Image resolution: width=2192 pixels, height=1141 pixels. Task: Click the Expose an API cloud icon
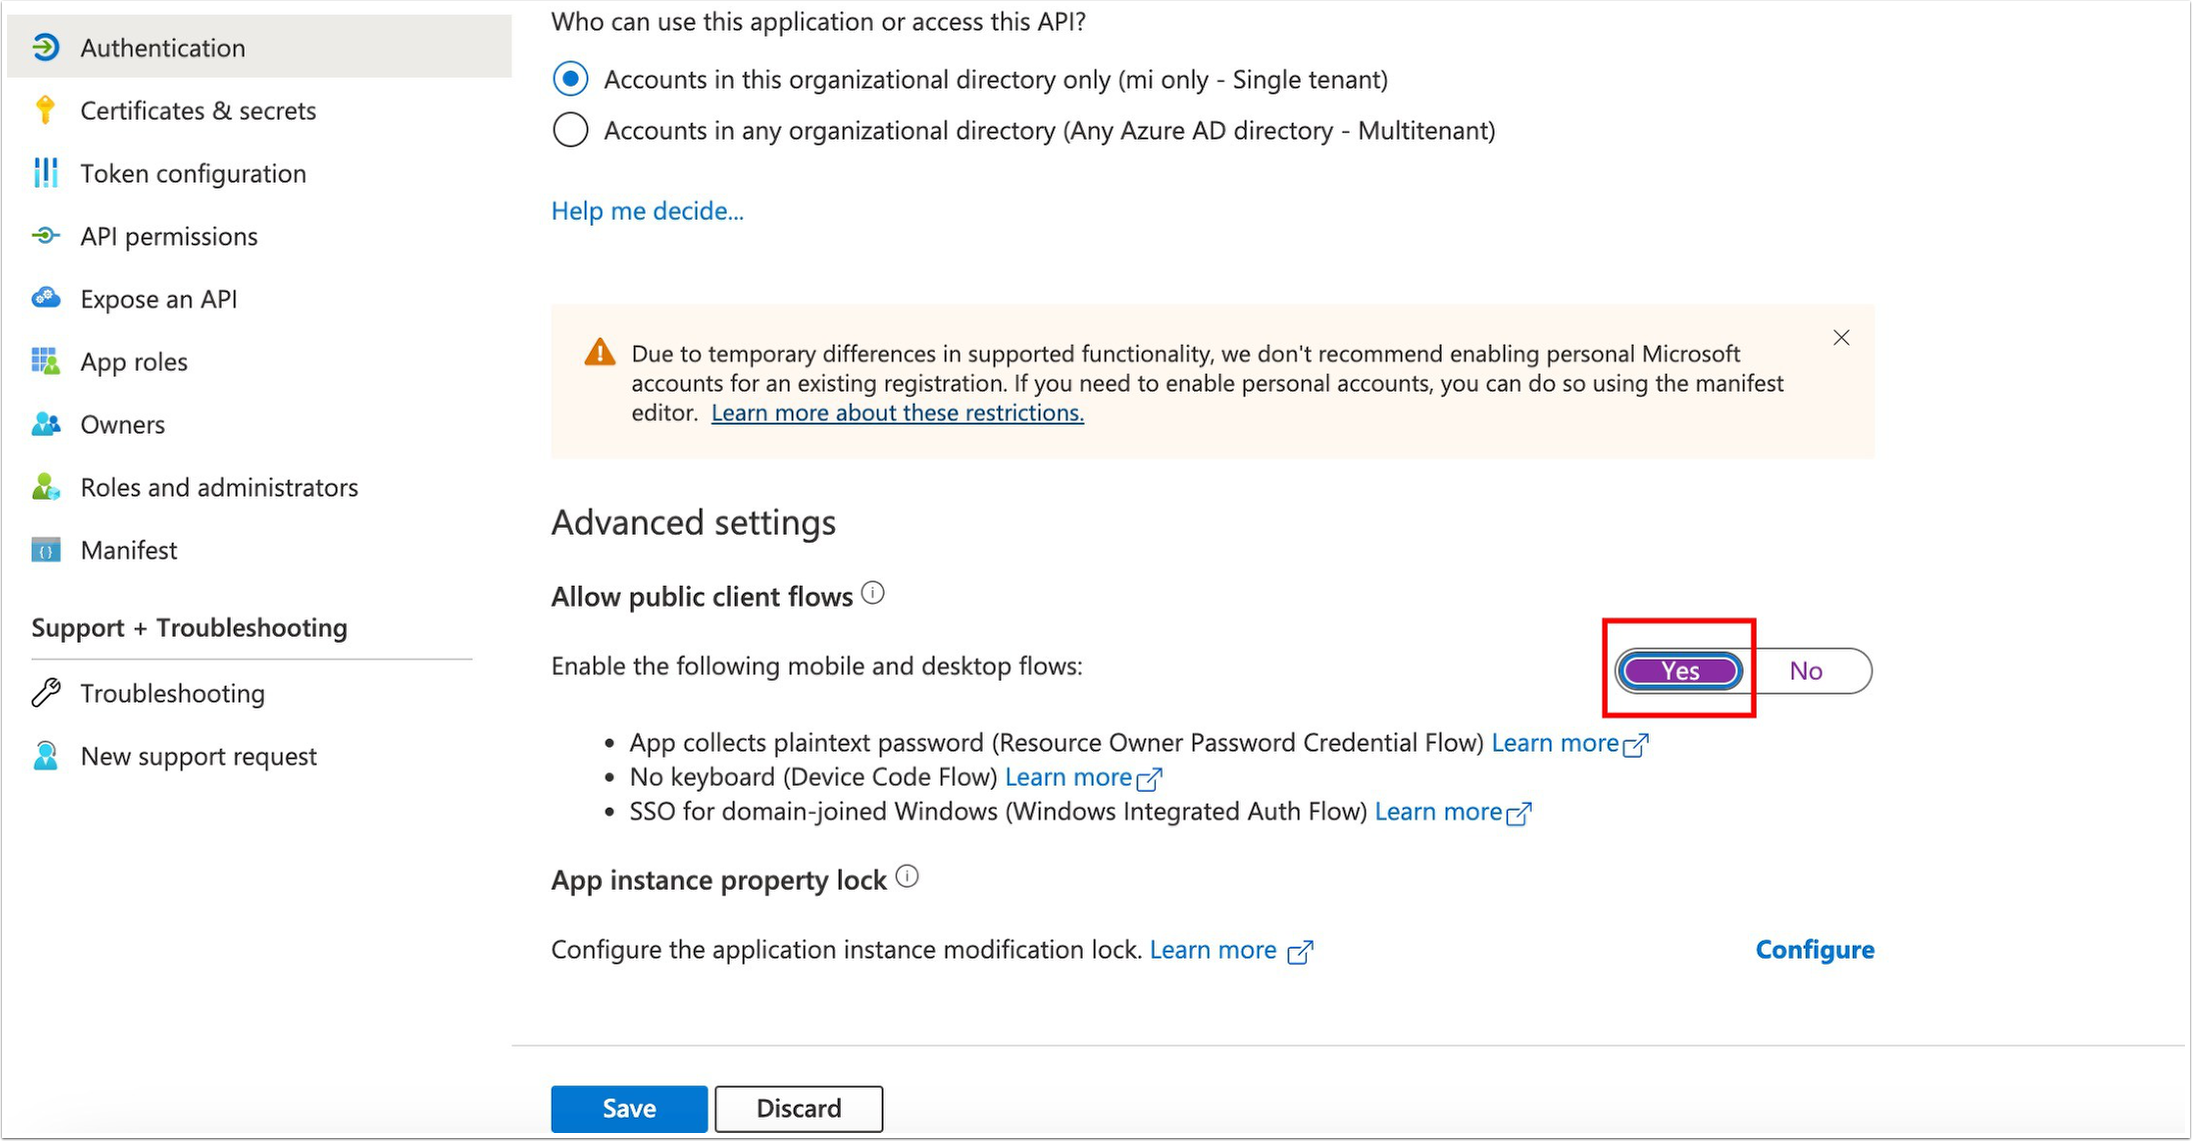click(45, 298)
